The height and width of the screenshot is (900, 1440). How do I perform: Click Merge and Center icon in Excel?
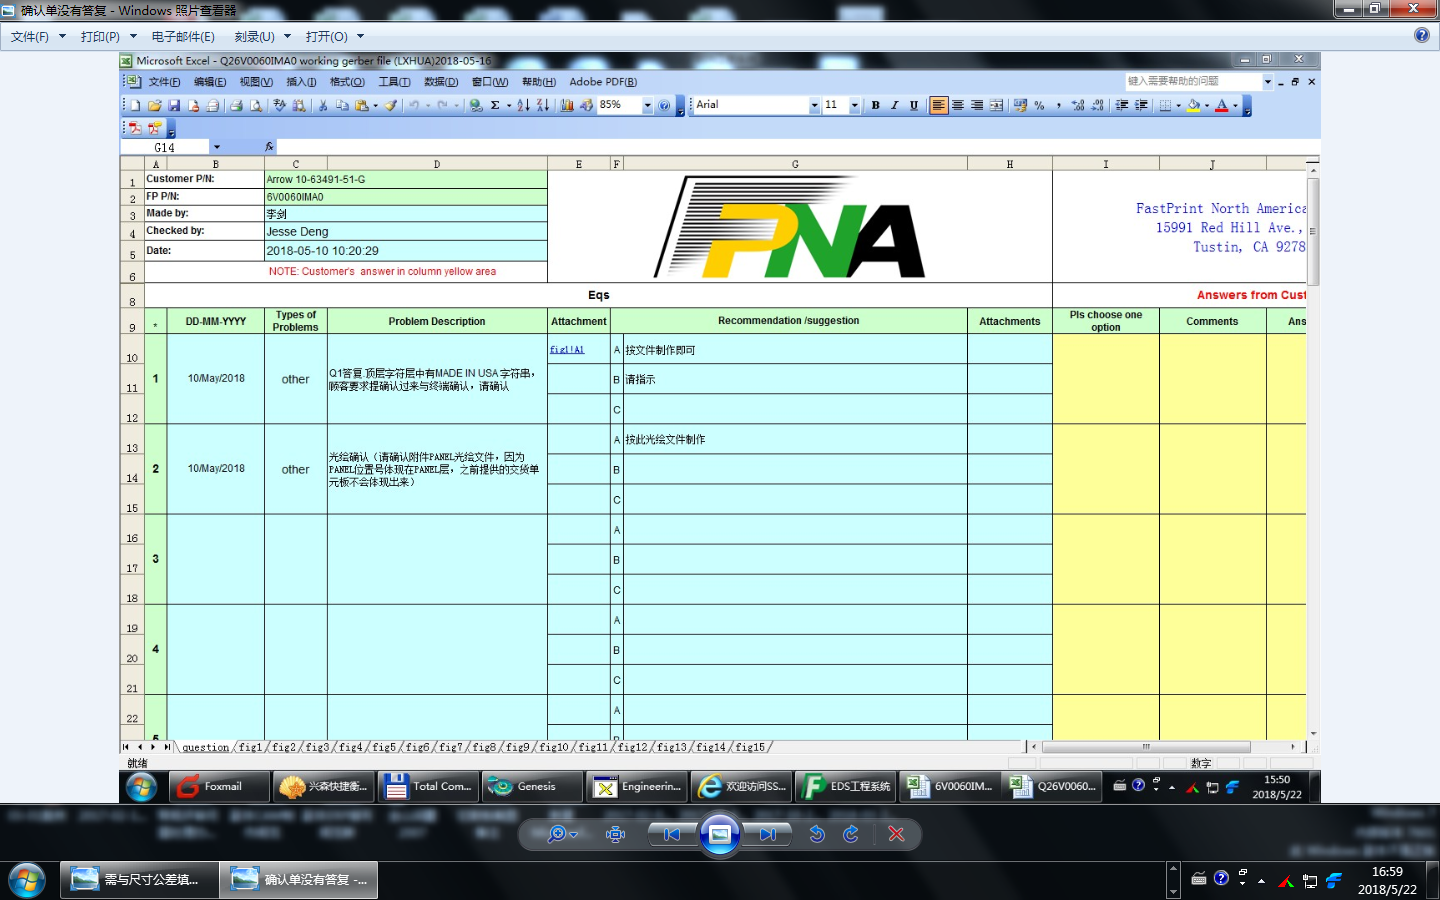coord(996,105)
